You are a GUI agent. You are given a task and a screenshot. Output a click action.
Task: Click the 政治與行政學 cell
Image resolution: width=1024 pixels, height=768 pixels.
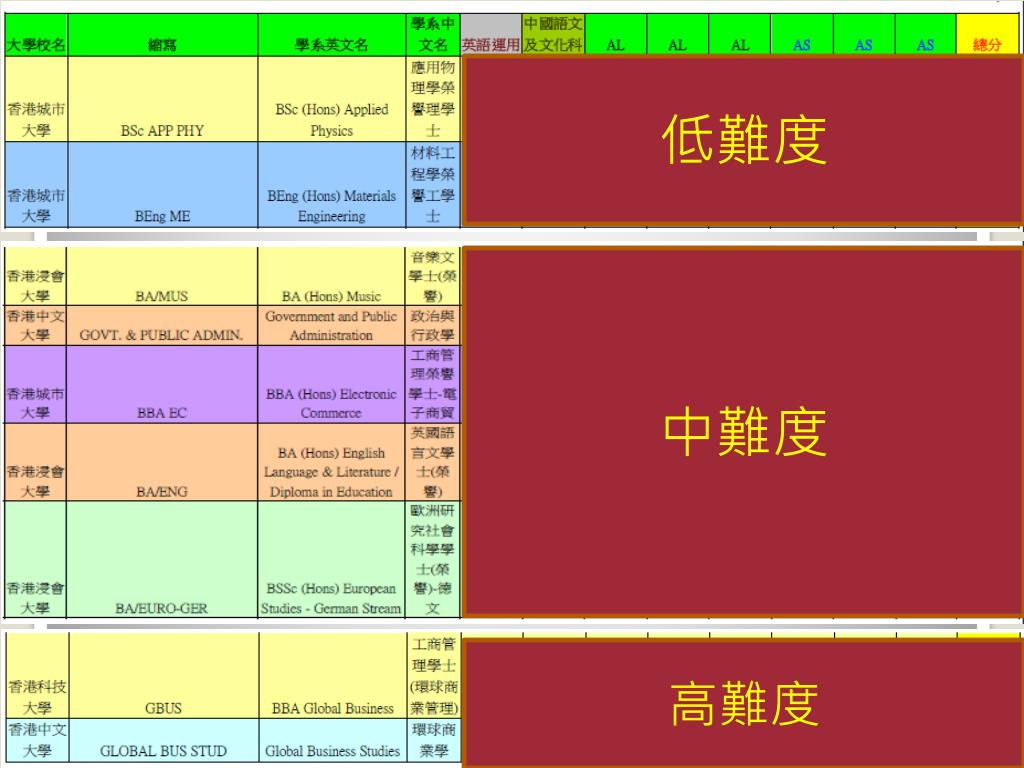(432, 325)
